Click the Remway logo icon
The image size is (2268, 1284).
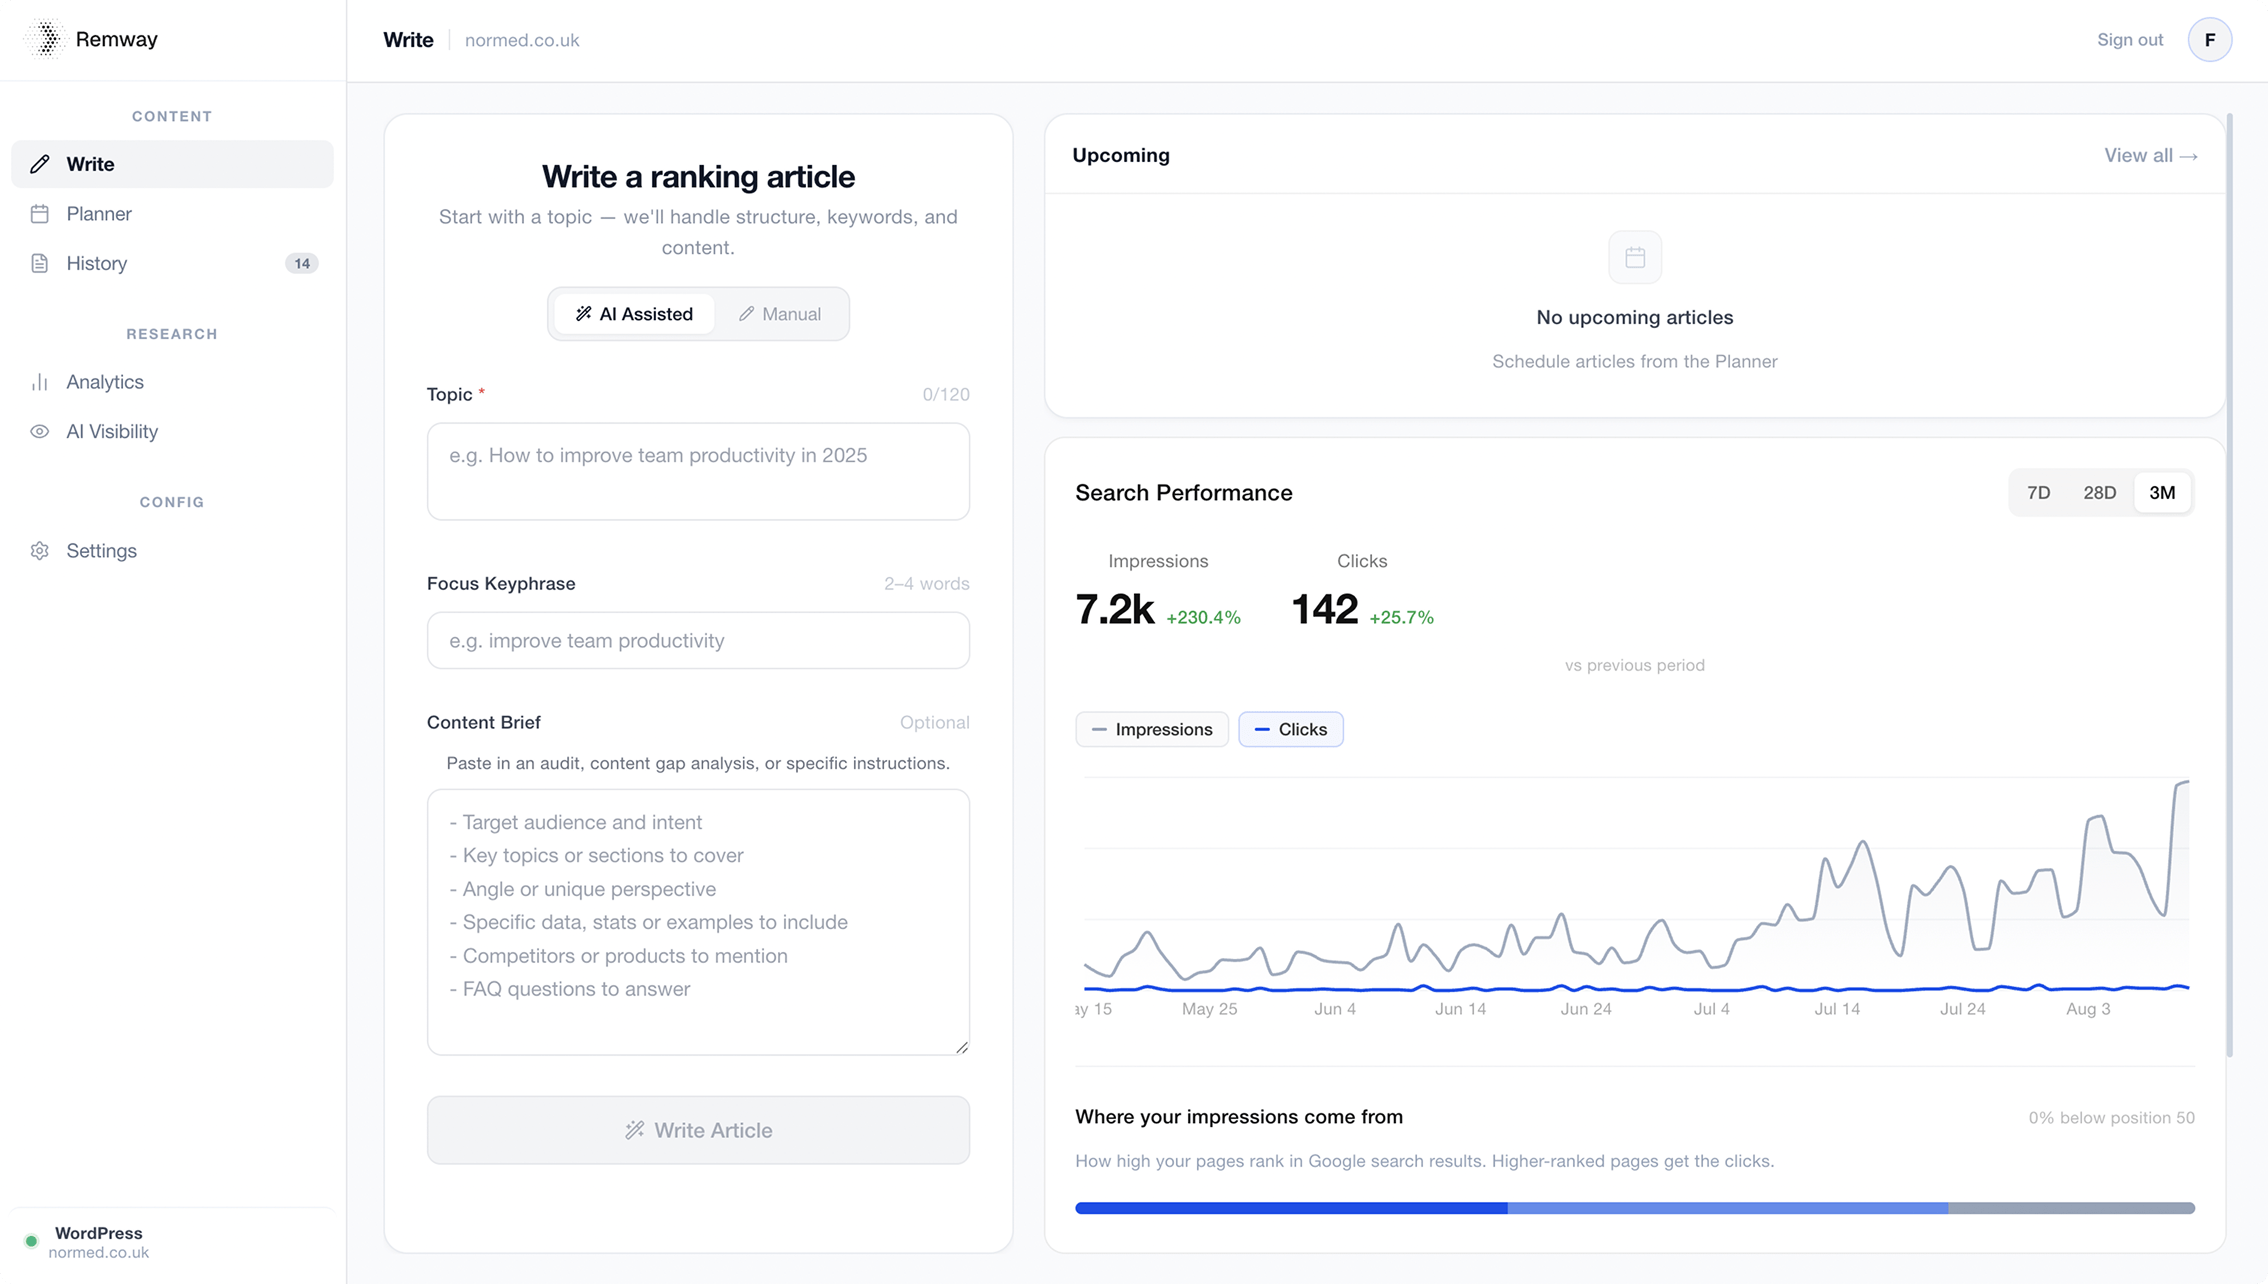[46, 39]
